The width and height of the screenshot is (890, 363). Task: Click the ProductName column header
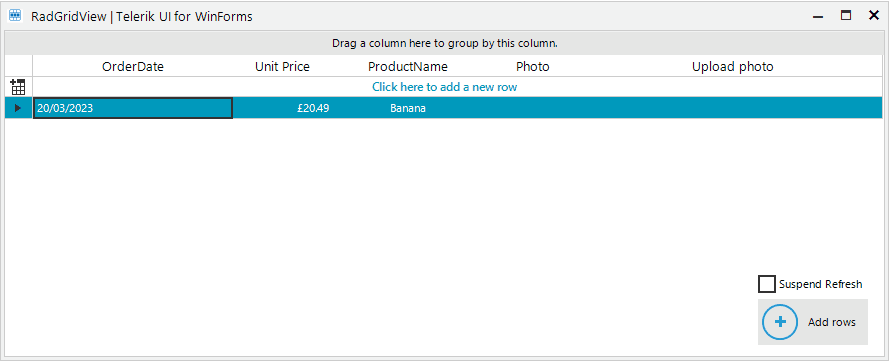tap(408, 66)
